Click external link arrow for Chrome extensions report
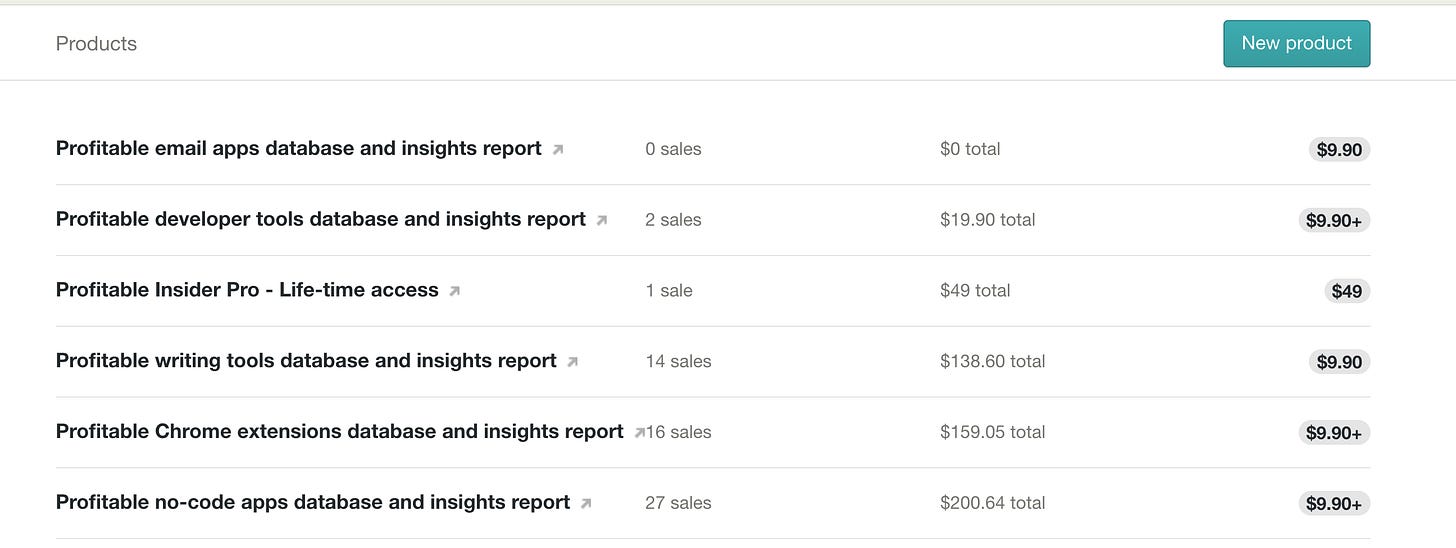The height and width of the screenshot is (548, 1456). [x=639, y=433]
